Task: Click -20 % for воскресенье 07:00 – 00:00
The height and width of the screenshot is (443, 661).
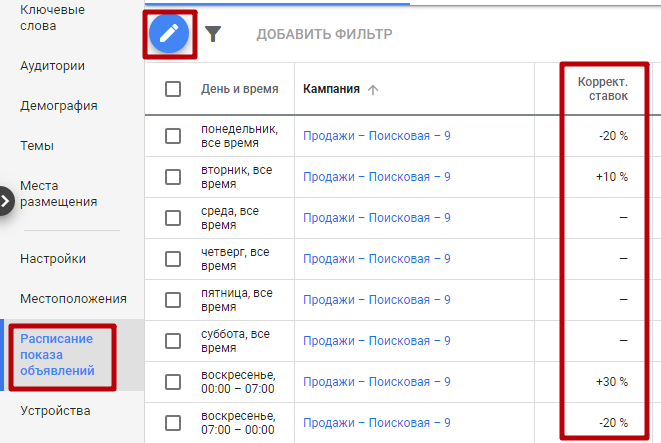Action: [613, 422]
